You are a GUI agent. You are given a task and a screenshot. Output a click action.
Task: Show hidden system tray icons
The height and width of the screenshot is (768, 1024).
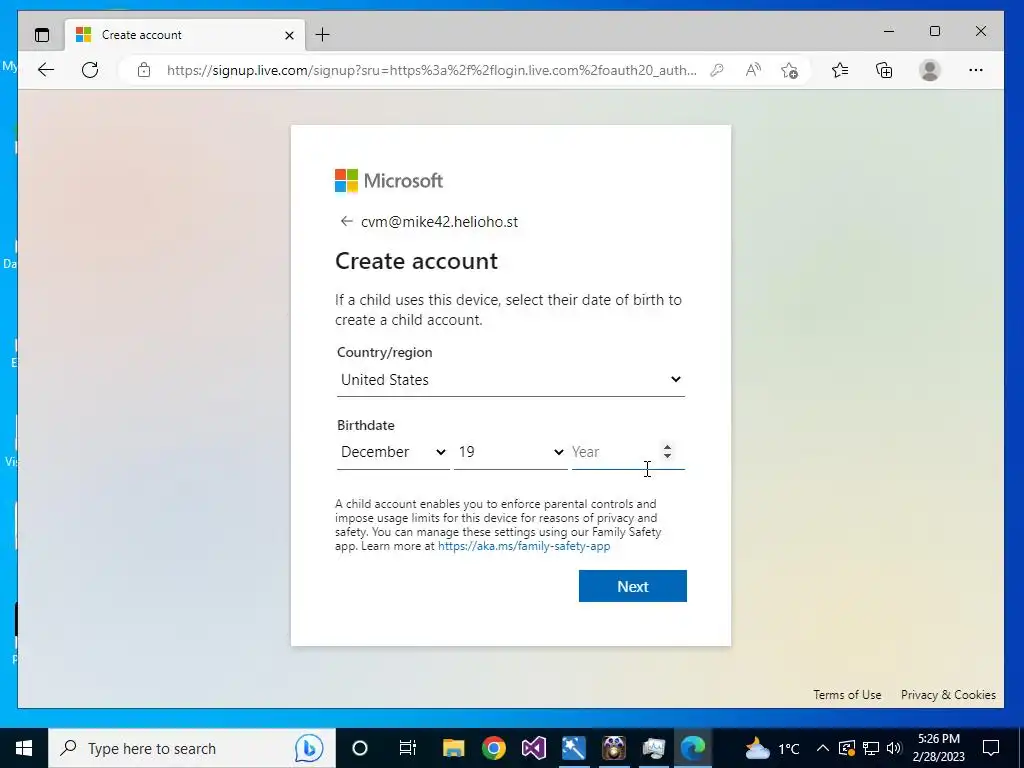(x=823, y=748)
